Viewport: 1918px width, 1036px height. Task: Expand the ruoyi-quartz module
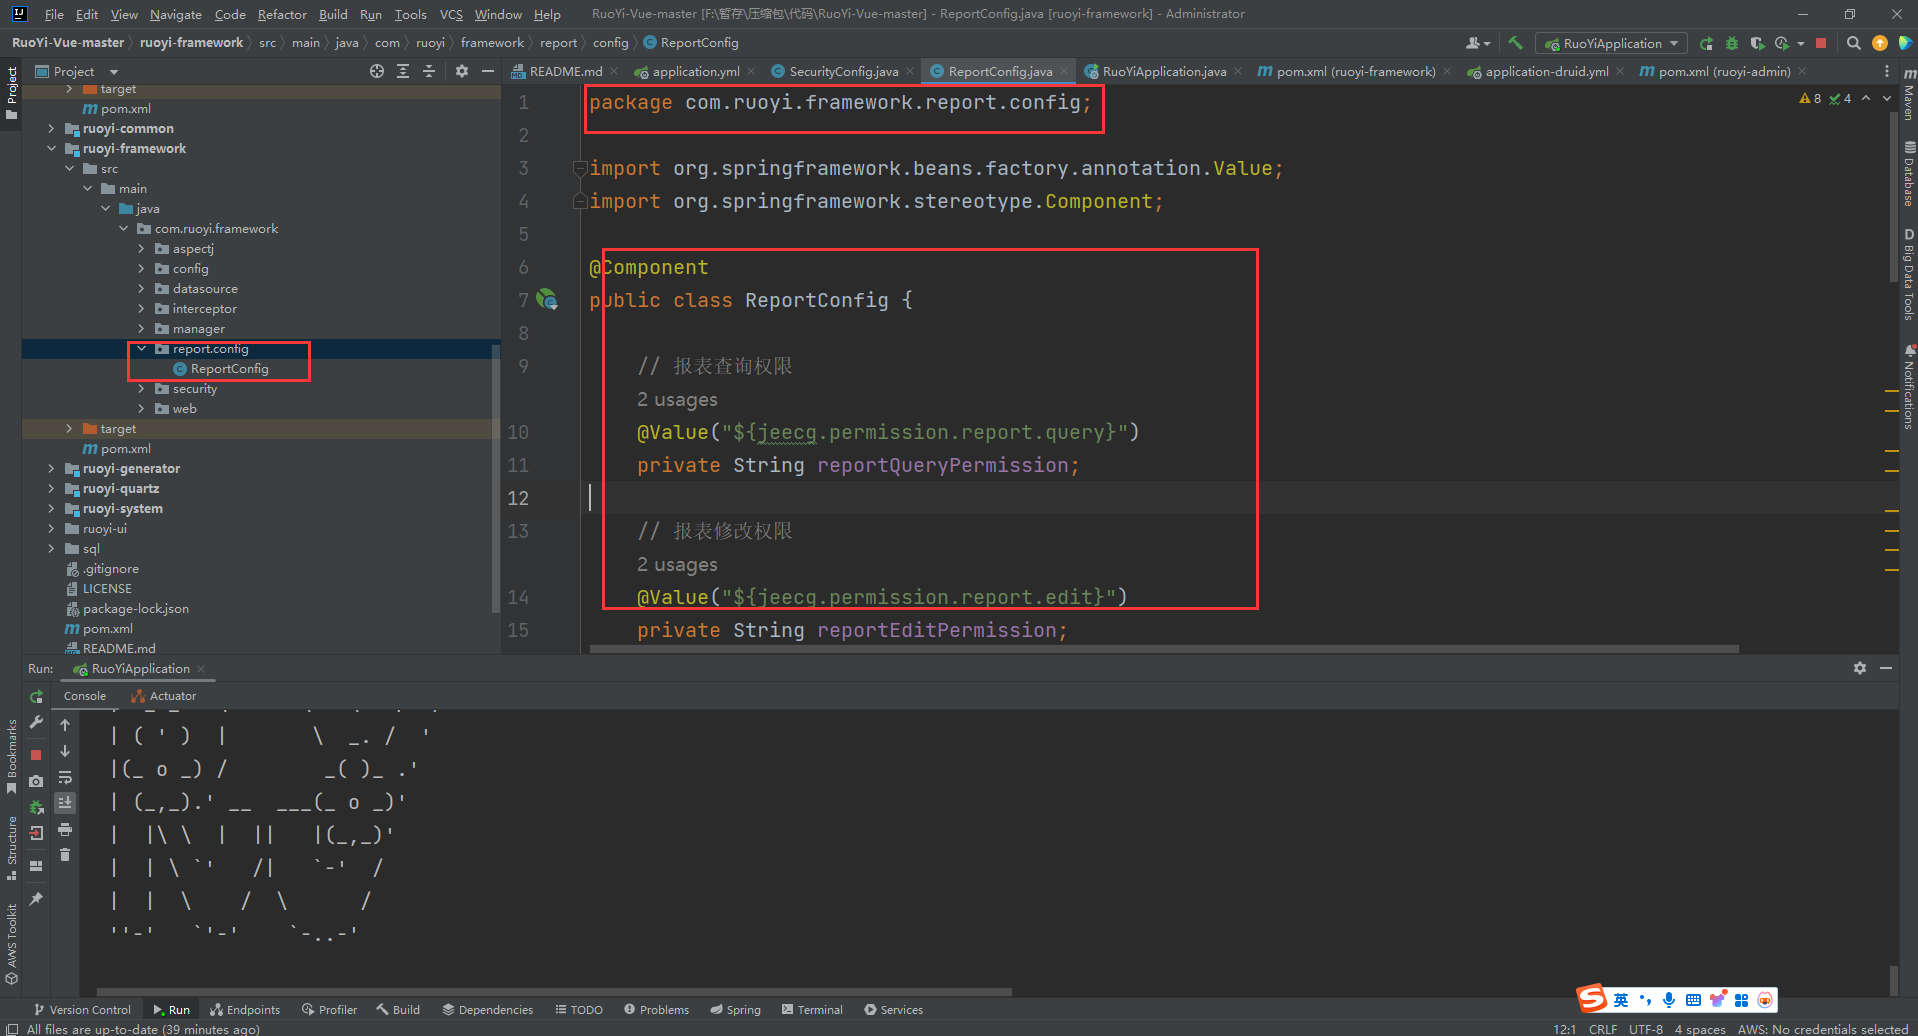(51, 488)
